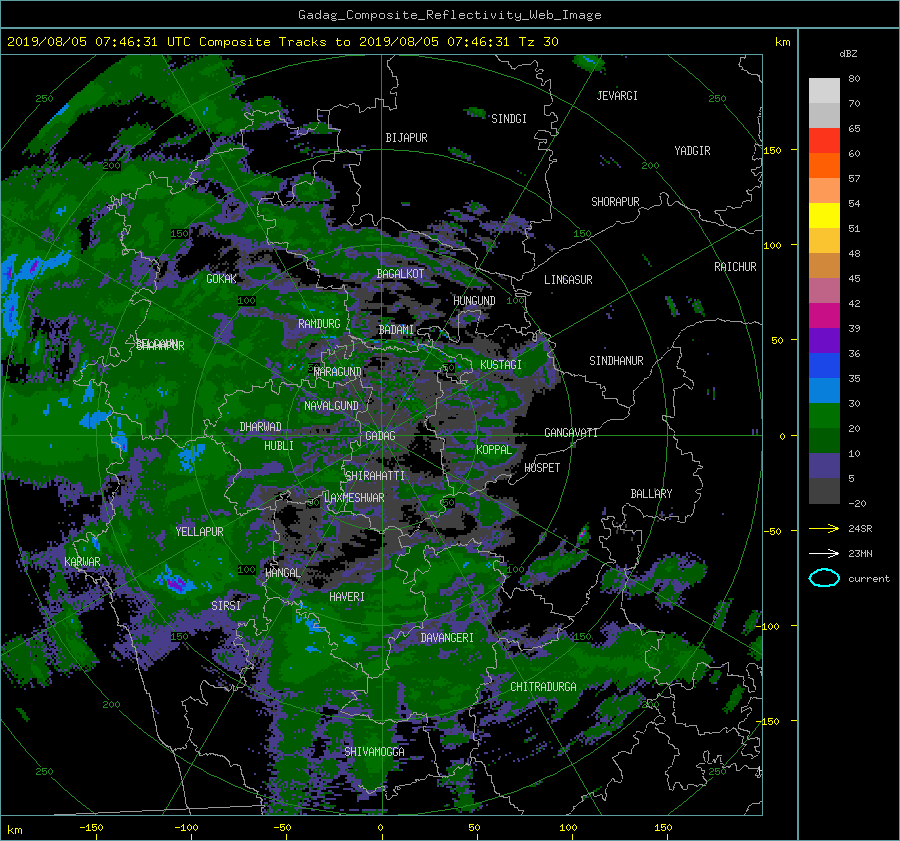
Task: Click the 80 dBZ light gray legend swatch
Action: 824,90
